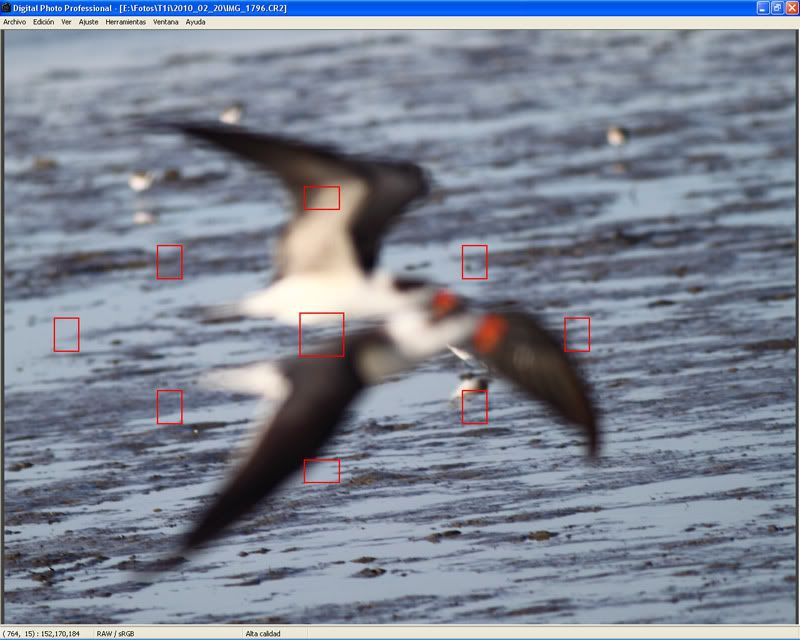Click the AF point below the red beak
The width and height of the screenshot is (800, 640).
coord(475,407)
